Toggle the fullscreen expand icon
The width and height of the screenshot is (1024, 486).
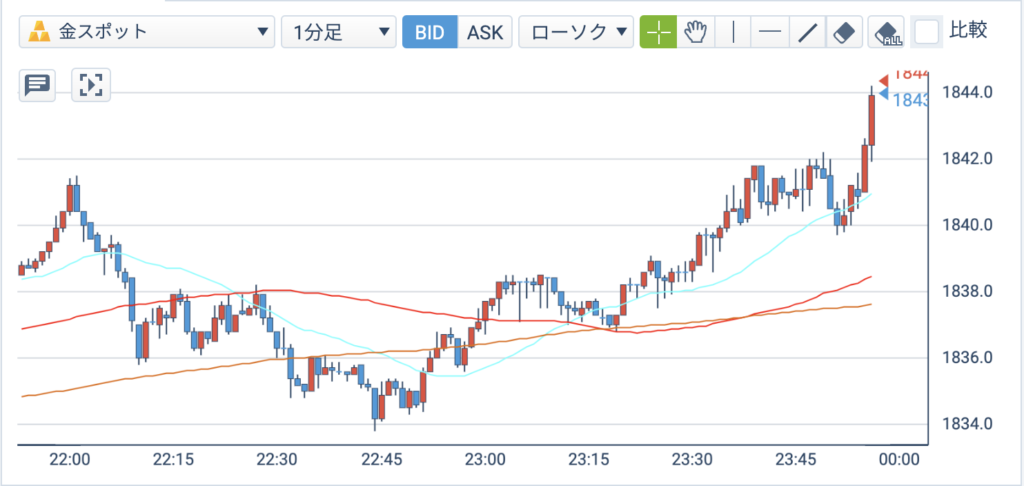point(91,85)
